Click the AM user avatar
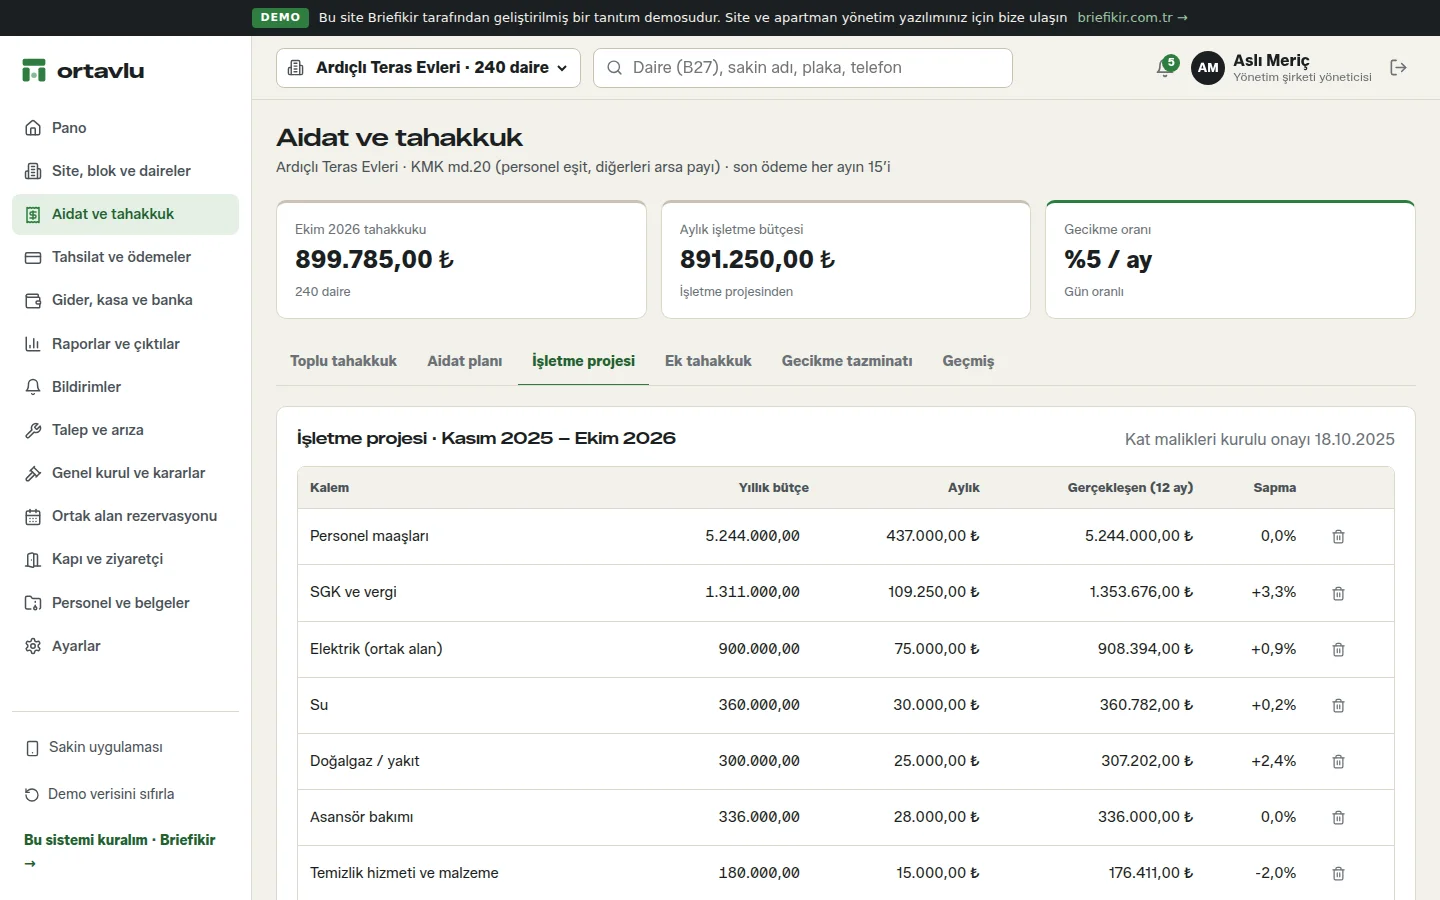The height and width of the screenshot is (900, 1440). 1208,67
